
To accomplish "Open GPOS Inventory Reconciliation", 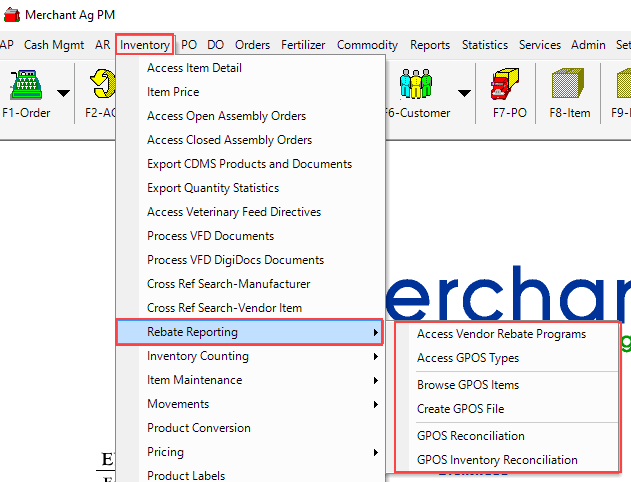I will [497, 460].
